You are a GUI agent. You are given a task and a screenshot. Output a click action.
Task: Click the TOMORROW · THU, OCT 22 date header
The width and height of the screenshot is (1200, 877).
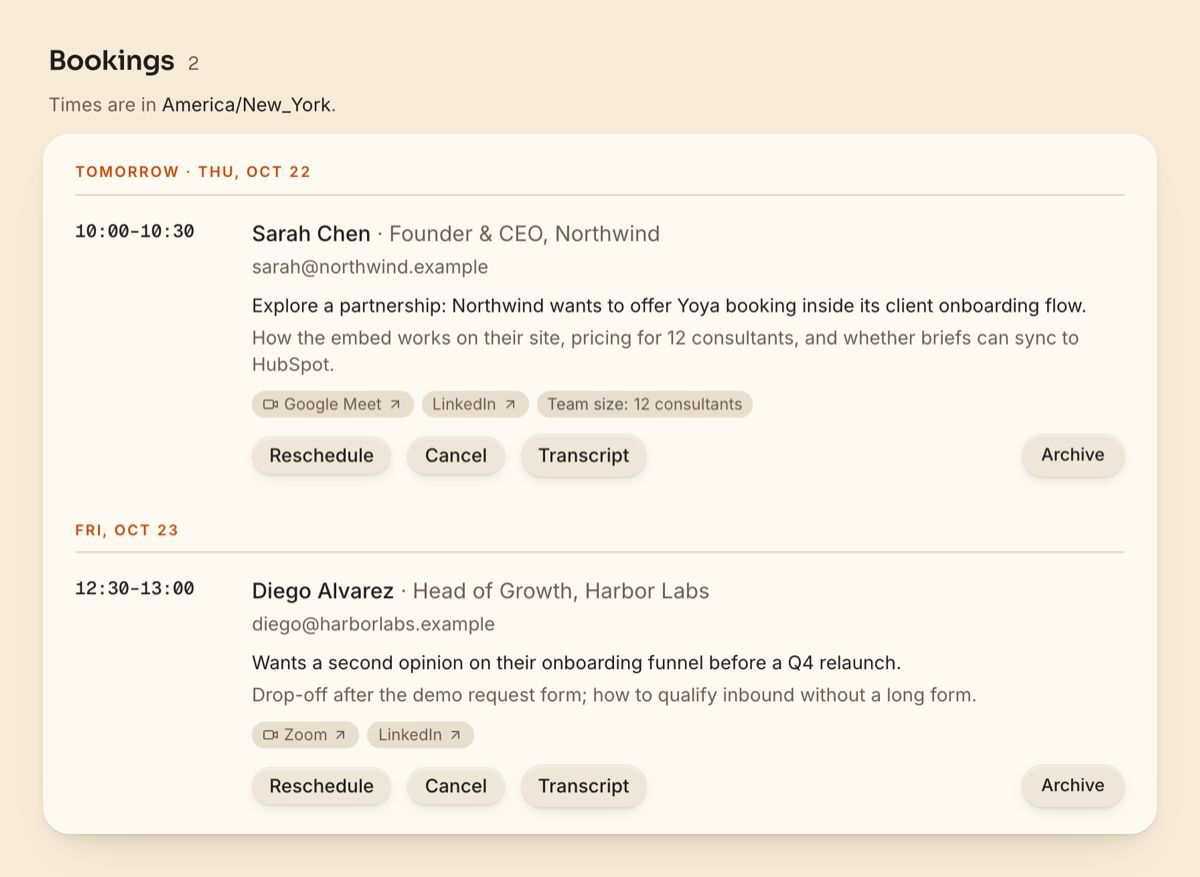[x=193, y=172]
